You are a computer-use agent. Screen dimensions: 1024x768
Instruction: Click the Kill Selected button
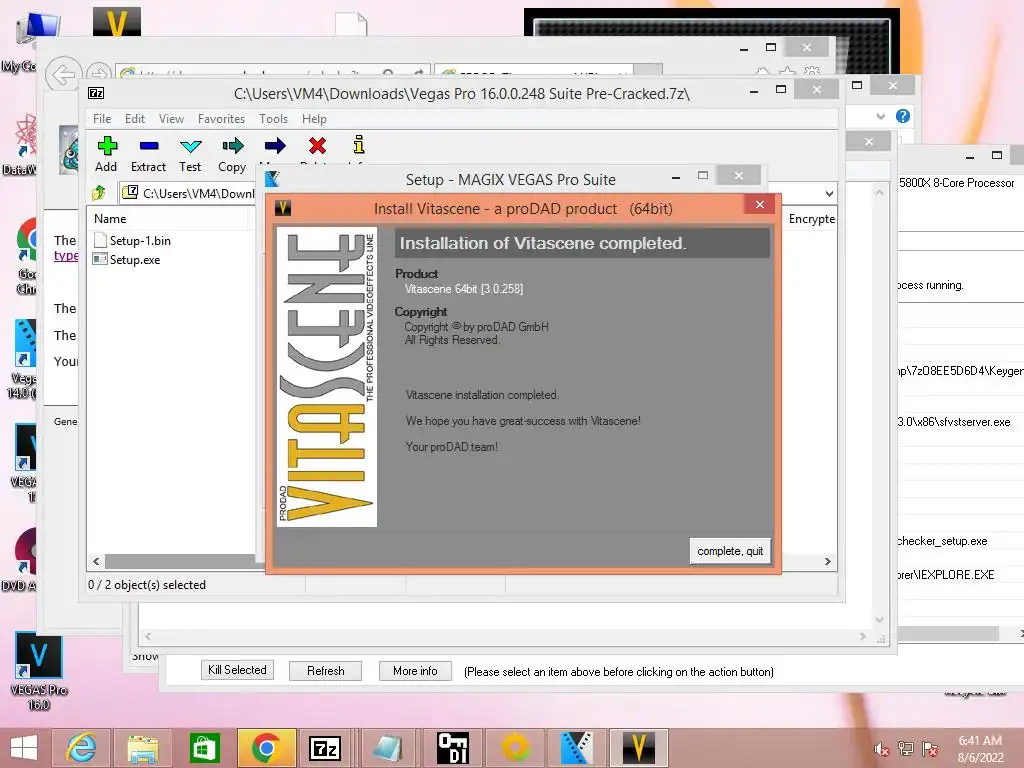click(237, 670)
